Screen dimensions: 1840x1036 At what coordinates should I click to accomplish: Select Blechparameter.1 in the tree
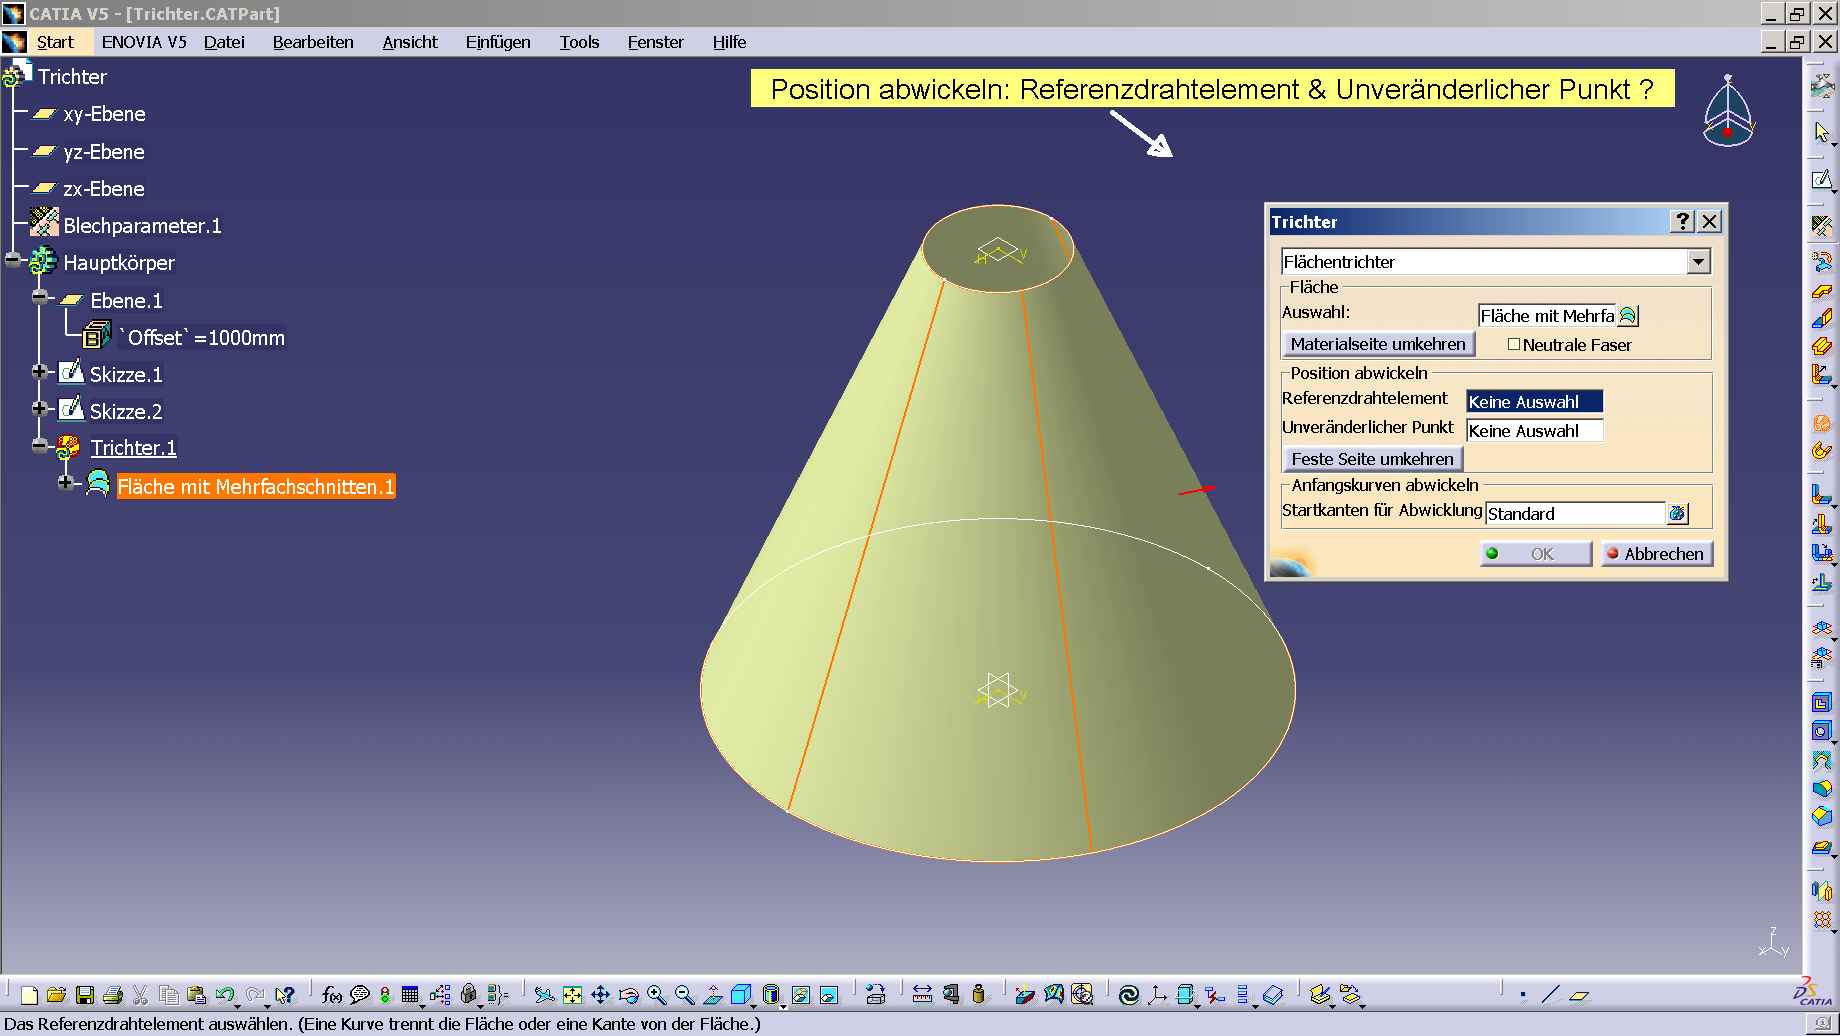(x=142, y=226)
